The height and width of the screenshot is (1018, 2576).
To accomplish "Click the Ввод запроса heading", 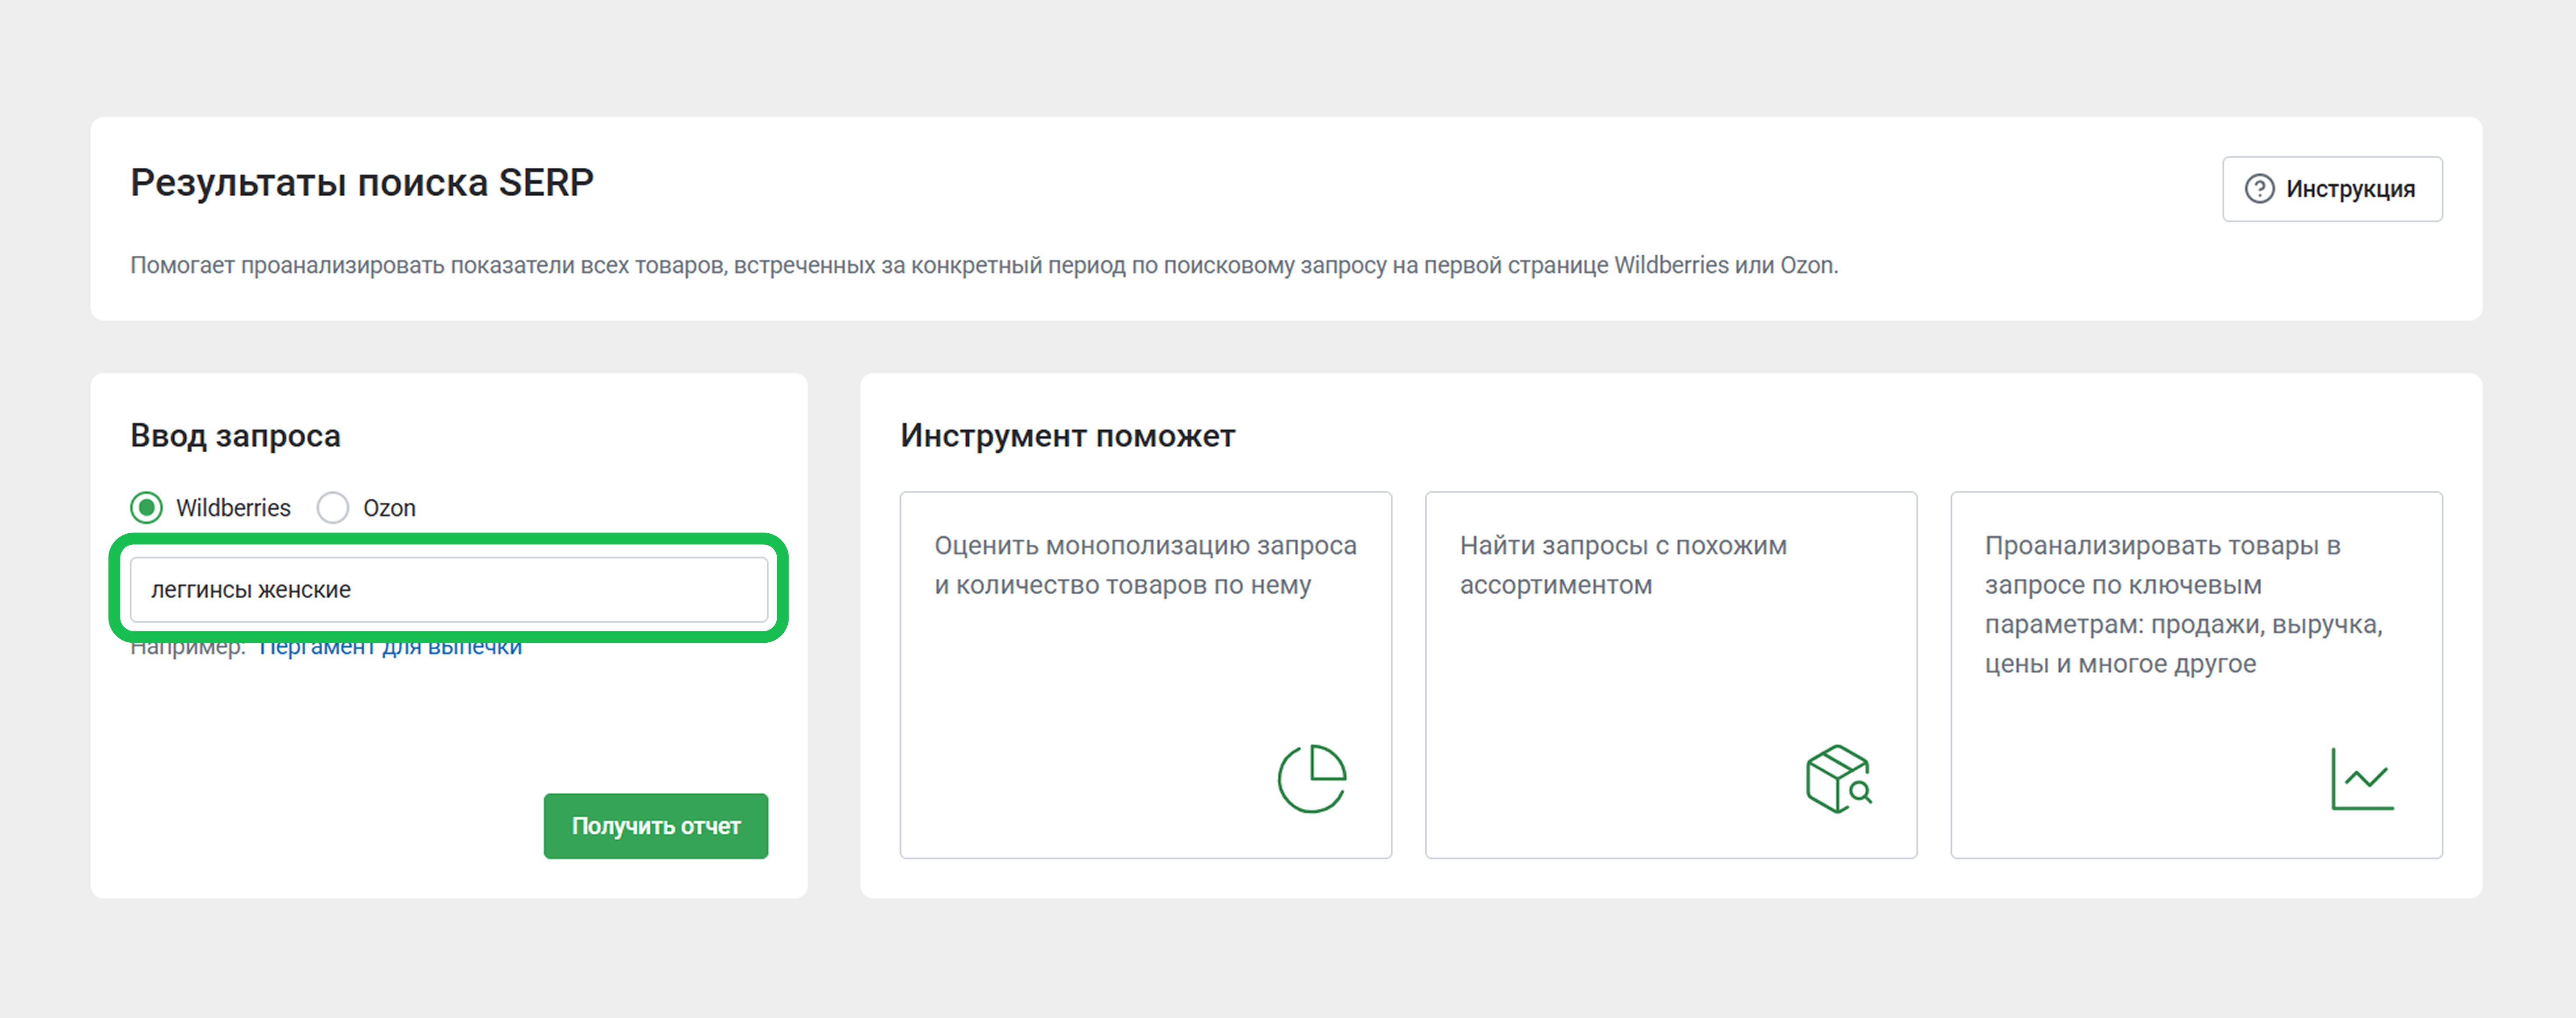I will (x=236, y=436).
